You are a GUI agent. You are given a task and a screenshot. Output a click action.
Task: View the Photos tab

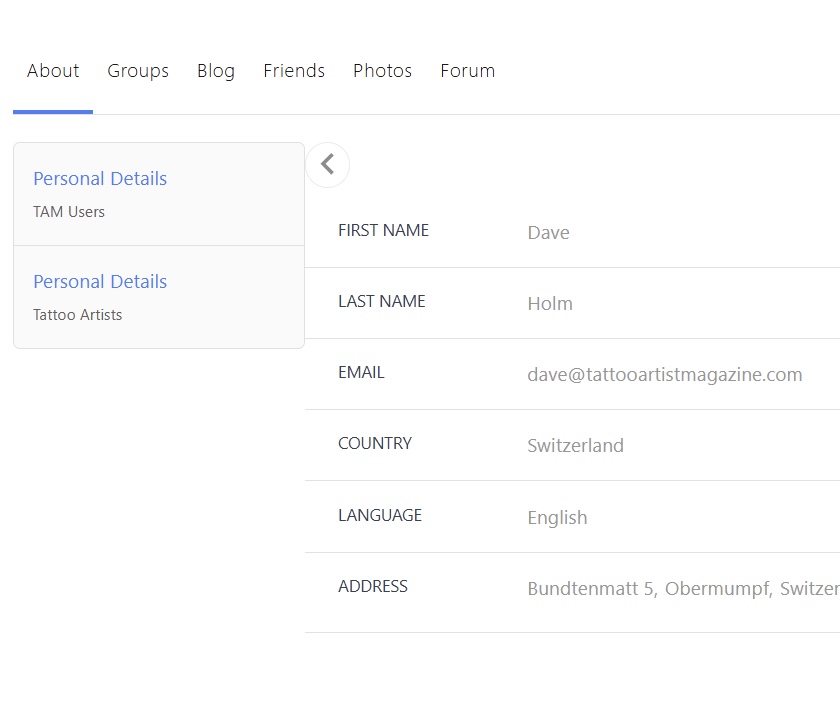coord(382,71)
